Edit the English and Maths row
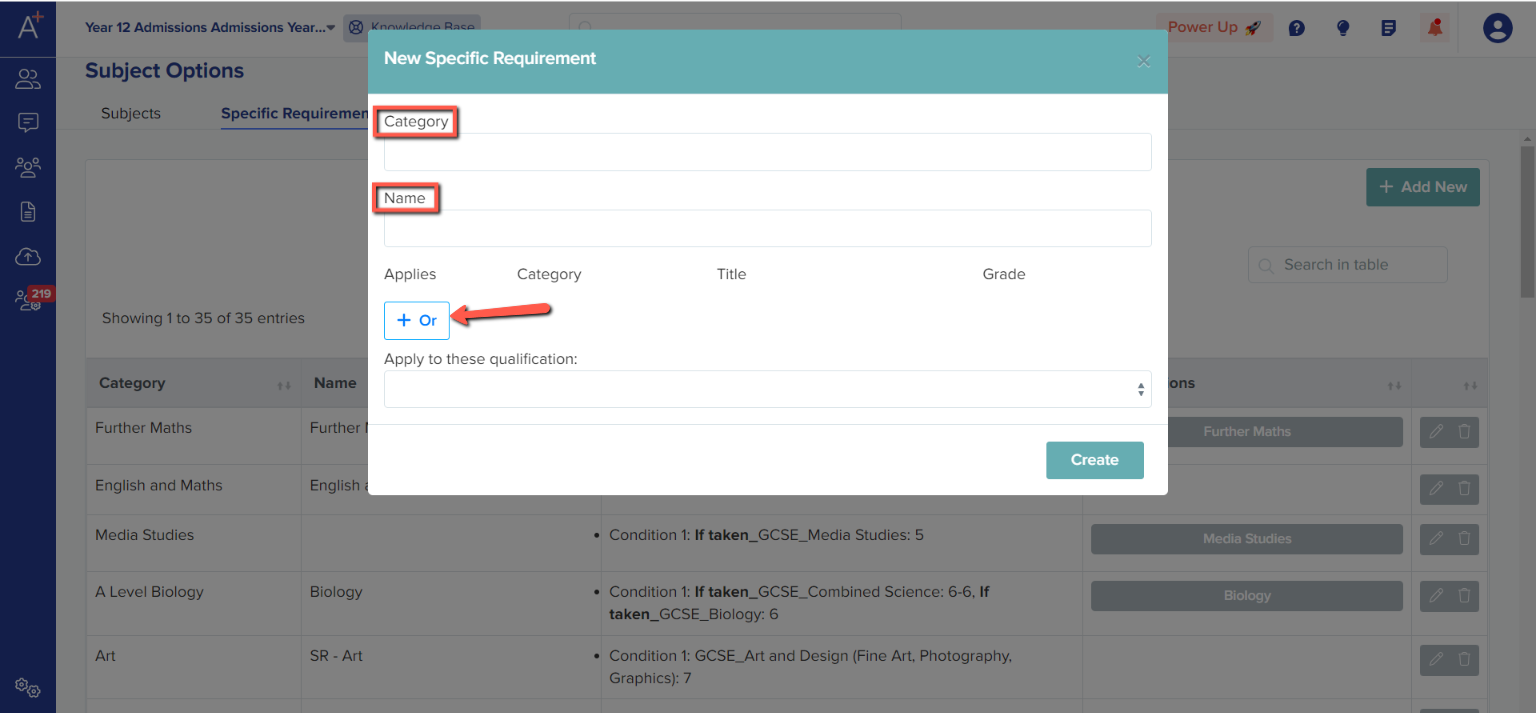 (1436, 489)
